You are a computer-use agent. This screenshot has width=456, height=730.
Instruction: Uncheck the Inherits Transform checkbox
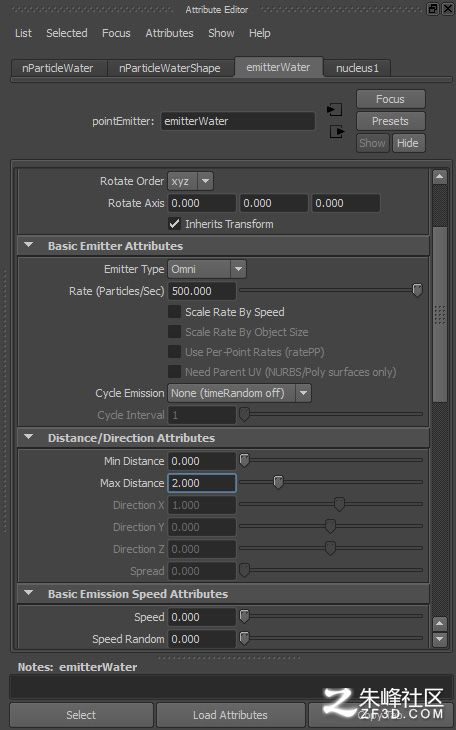coord(174,224)
